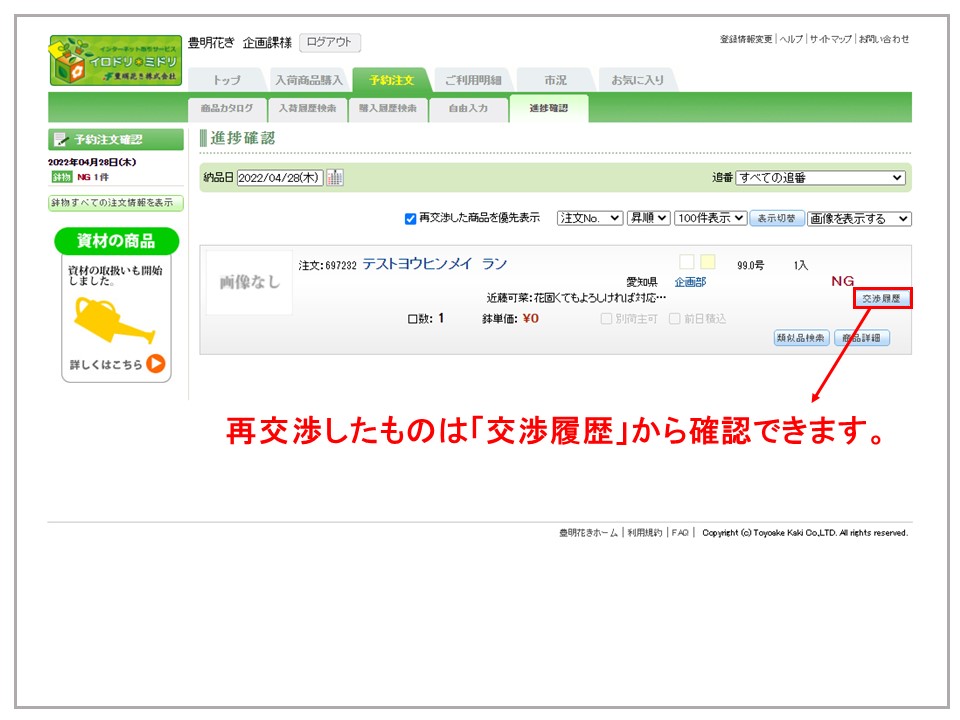The height and width of the screenshot is (720, 960).
Task: Tick the 前日積込 checkbox
Action: click(675, 319)
